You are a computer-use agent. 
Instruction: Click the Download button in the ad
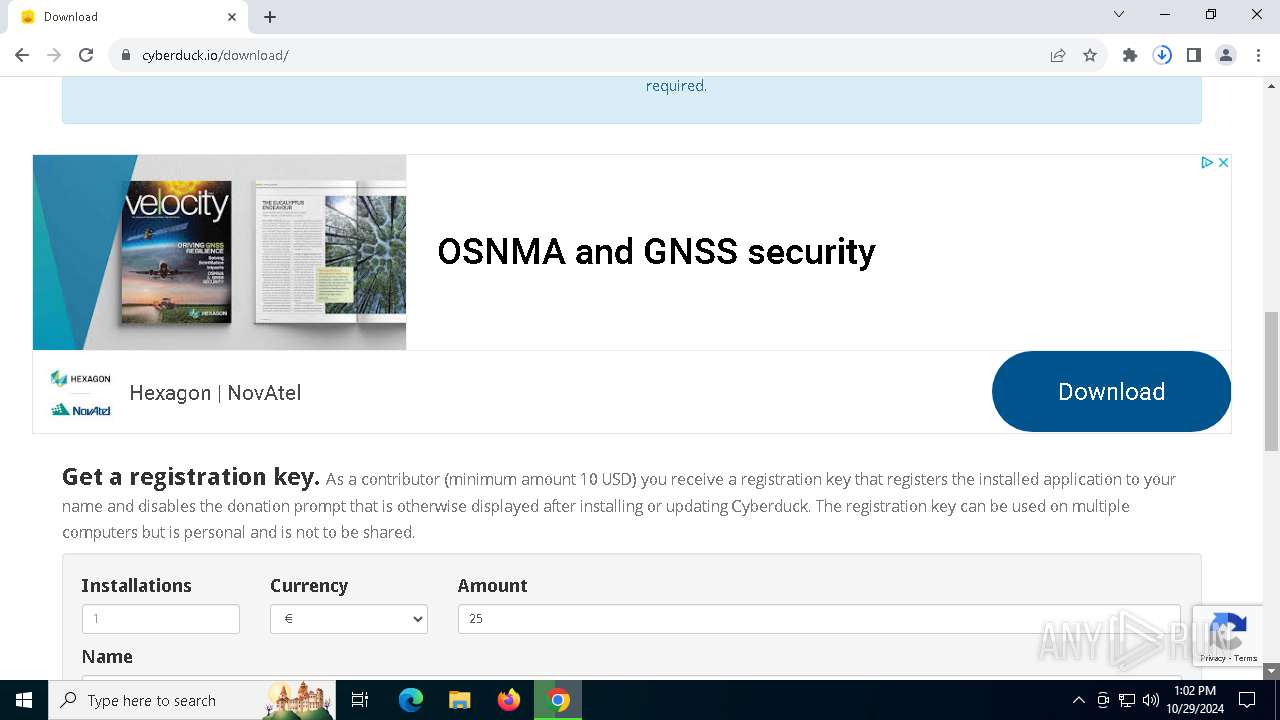1111,392
